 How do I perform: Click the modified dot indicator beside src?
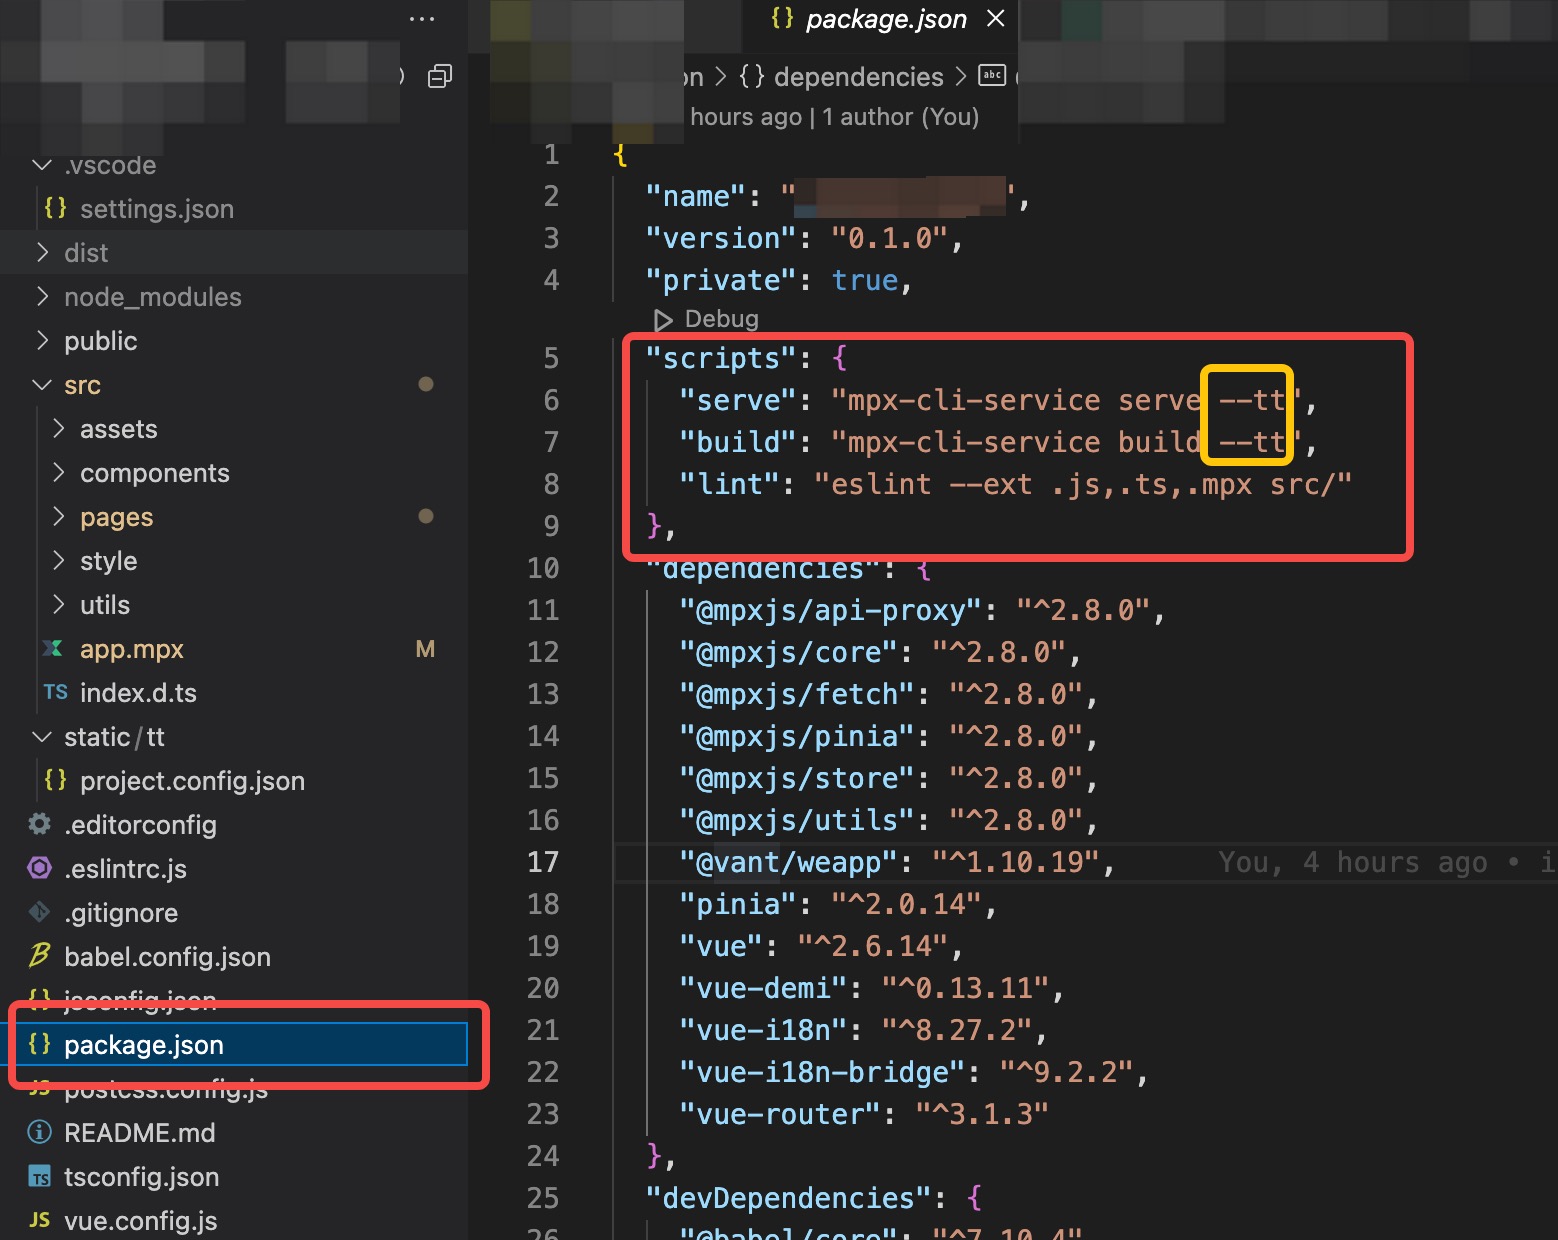point(426,384)
